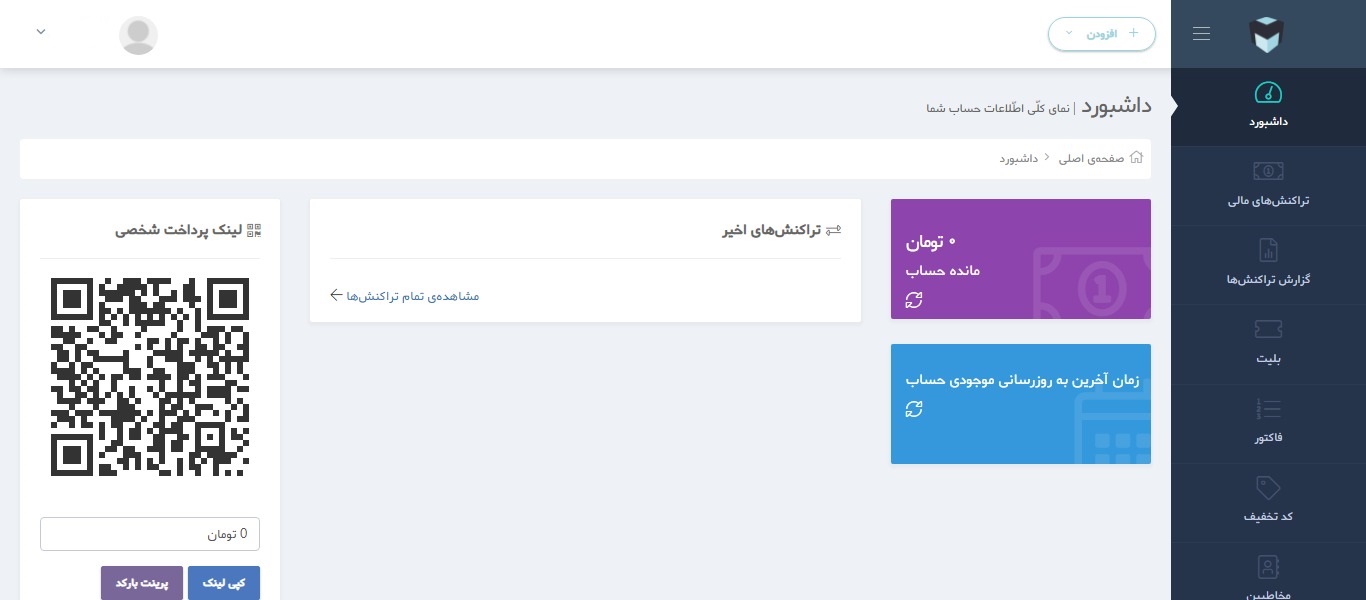The width and height of the screenshot is (1366, 600).
Task: Click the dashboard gauge icon
Action: tap(1268, 93)
